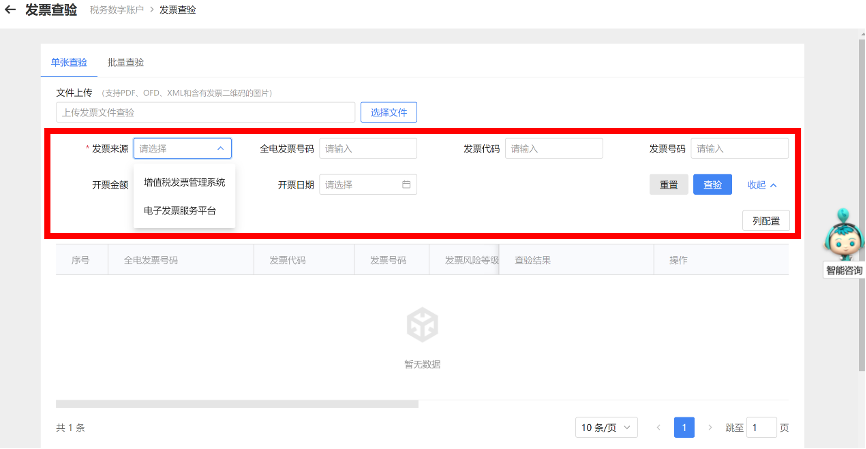Click the calendar icon in 开票日期
The height and width of the screenshot is (449, 866).
[x=406, y=185]
